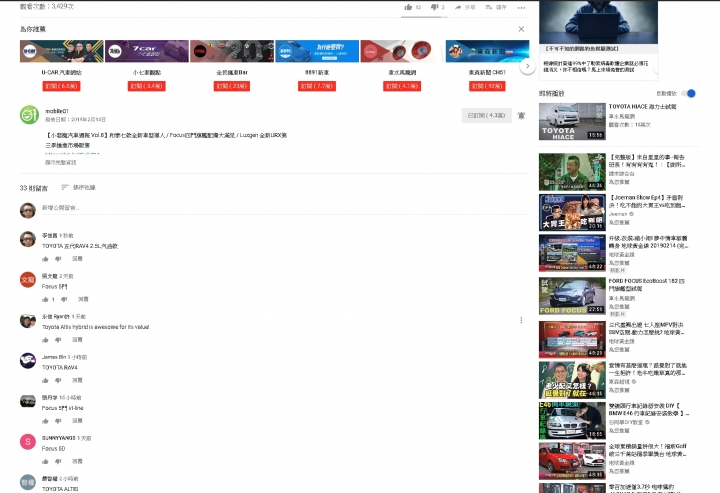Open options menu on Altis hybrid comment

tap(521, 320)
